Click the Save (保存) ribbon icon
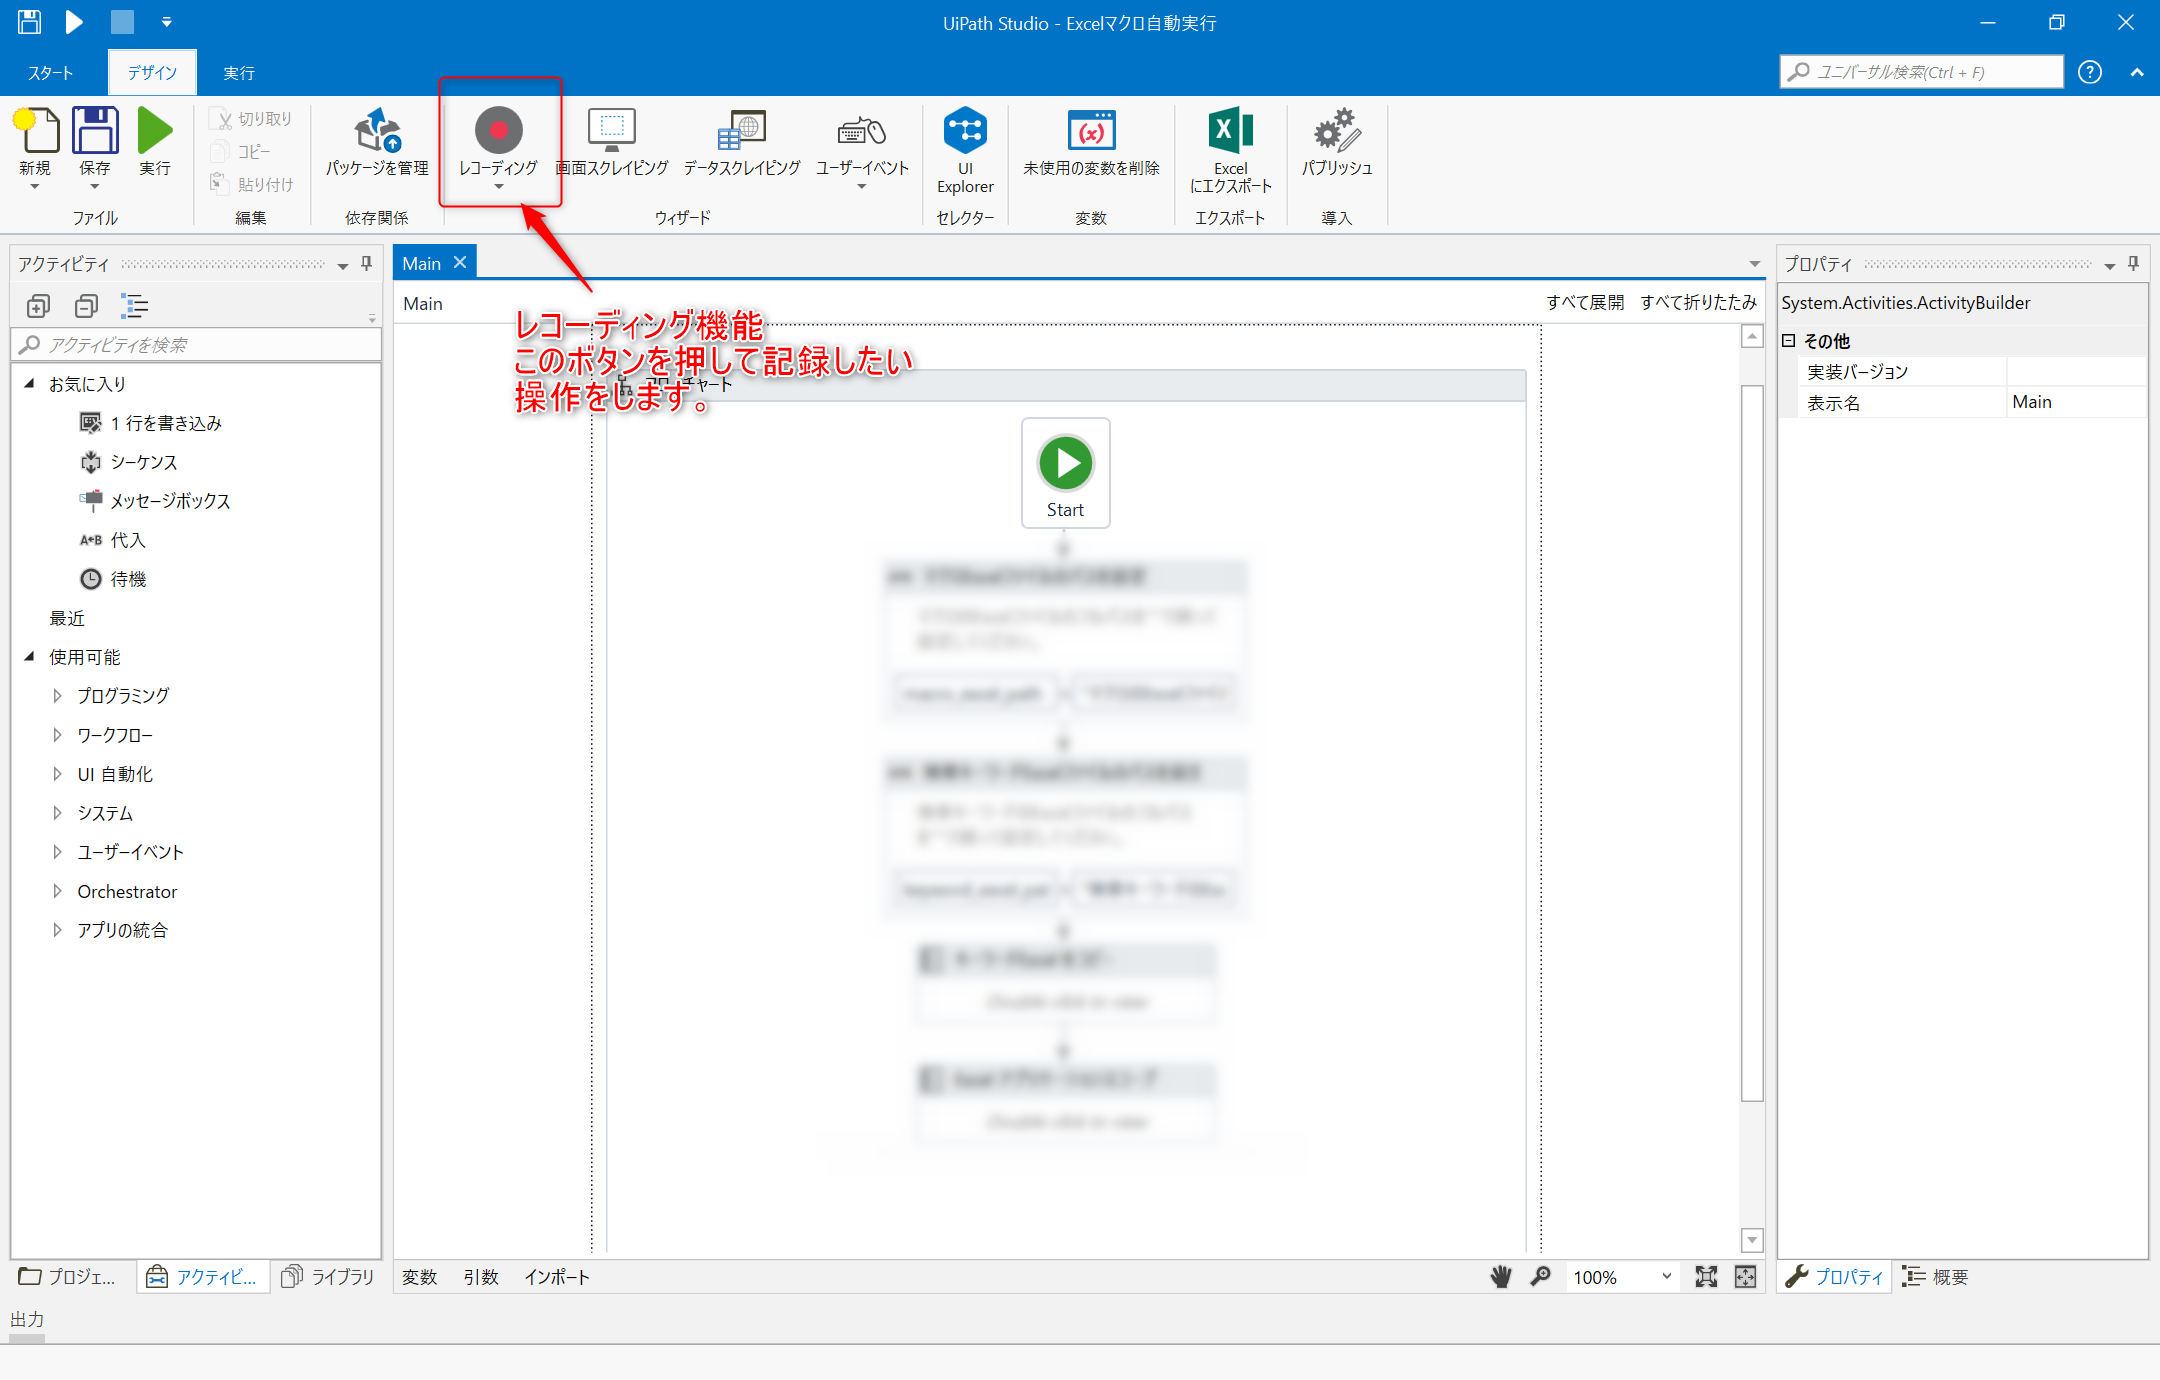Image resolution: width=2160 pixels, height=1380 pixels. [x=95, y=131]
